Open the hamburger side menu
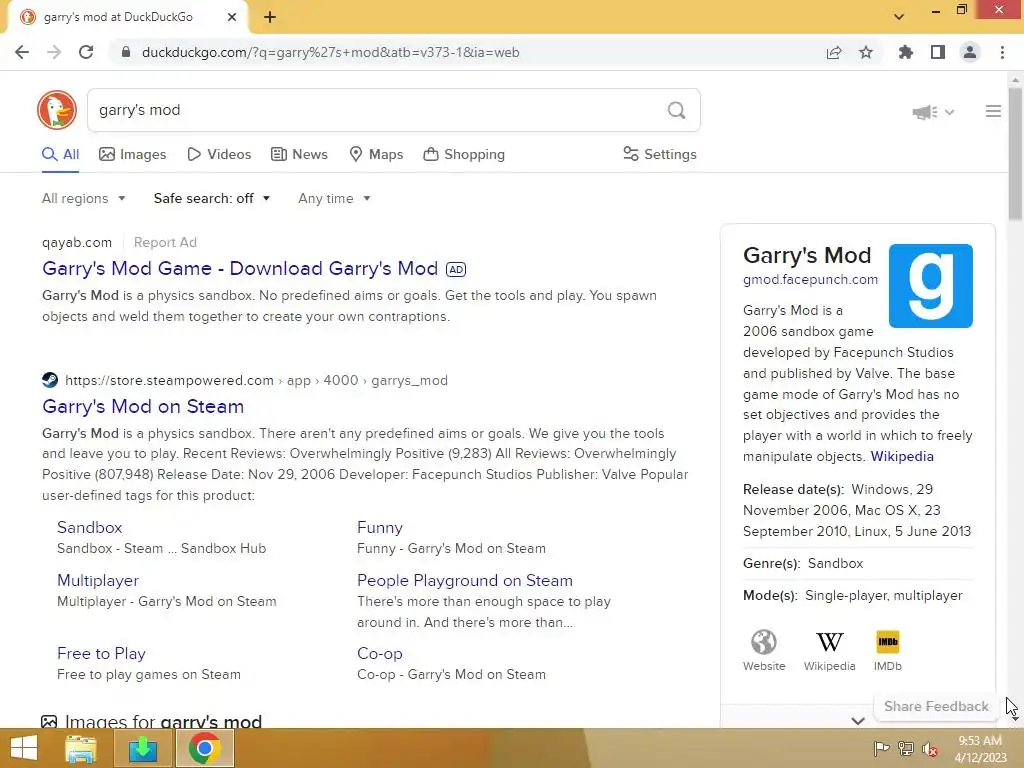 click(993, 112)
